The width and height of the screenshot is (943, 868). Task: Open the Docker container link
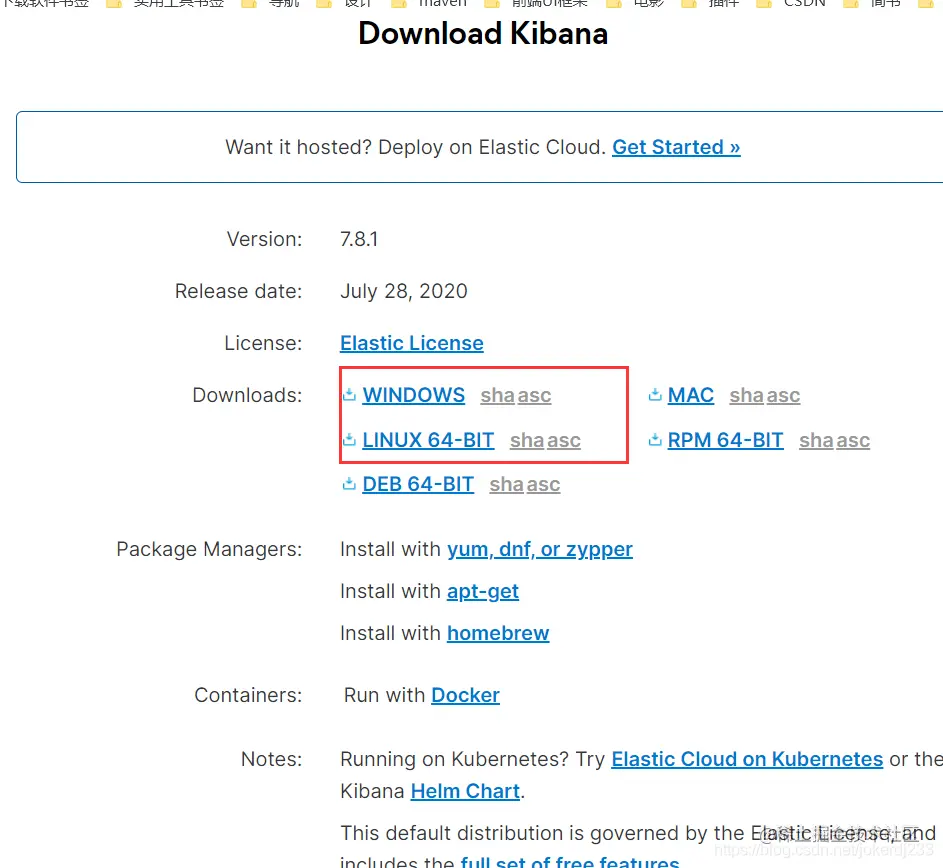coord(465,695)
